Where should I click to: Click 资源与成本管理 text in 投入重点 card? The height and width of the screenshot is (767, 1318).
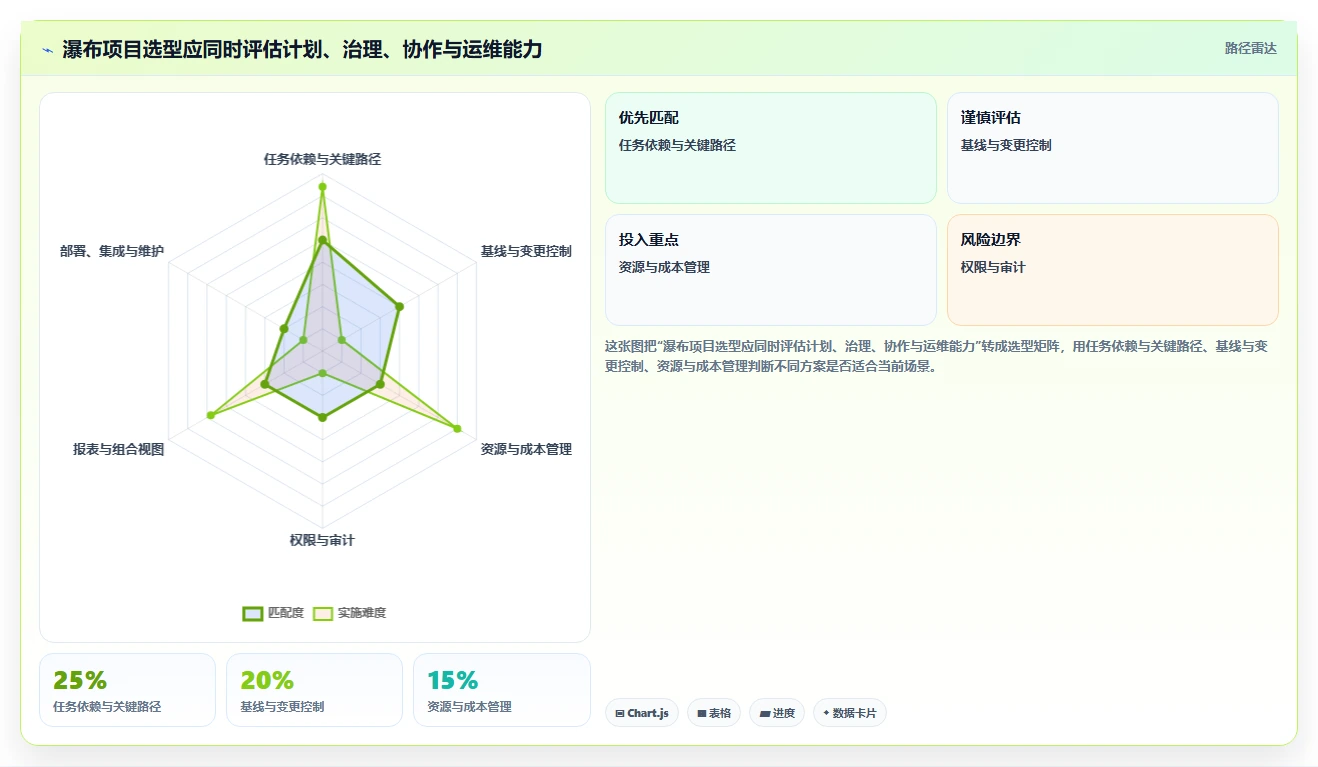pyautogui.click(x=664, y=267)
